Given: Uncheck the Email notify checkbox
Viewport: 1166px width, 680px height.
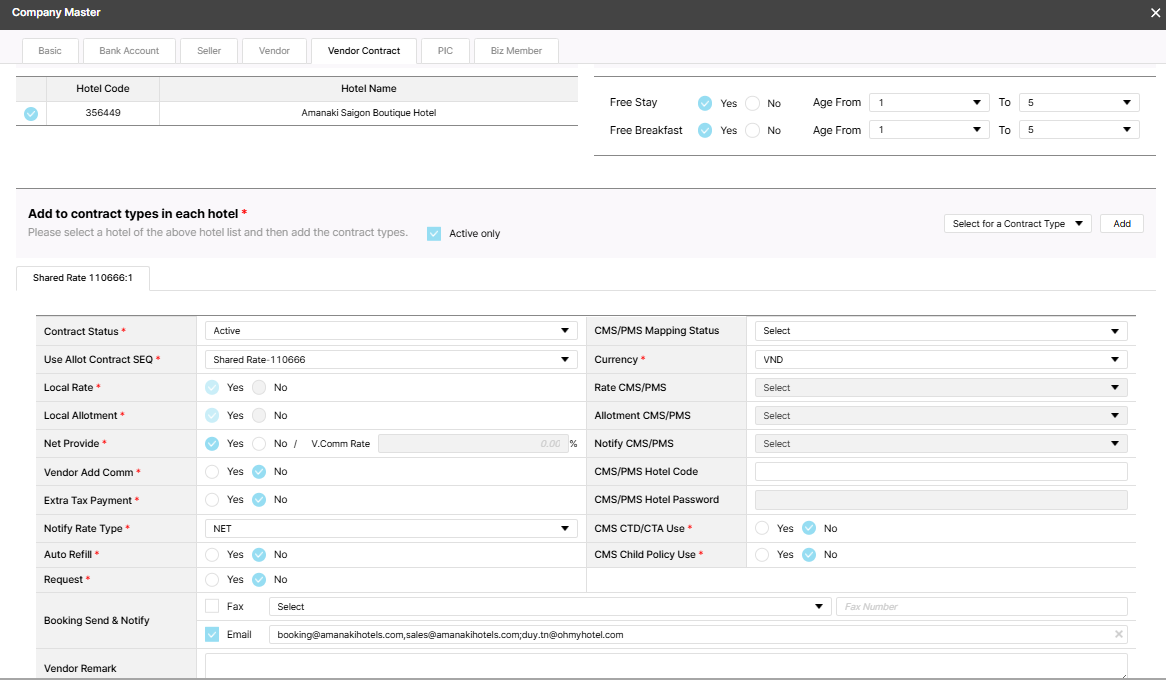Looking at the screenshot, I should [212, 634].
